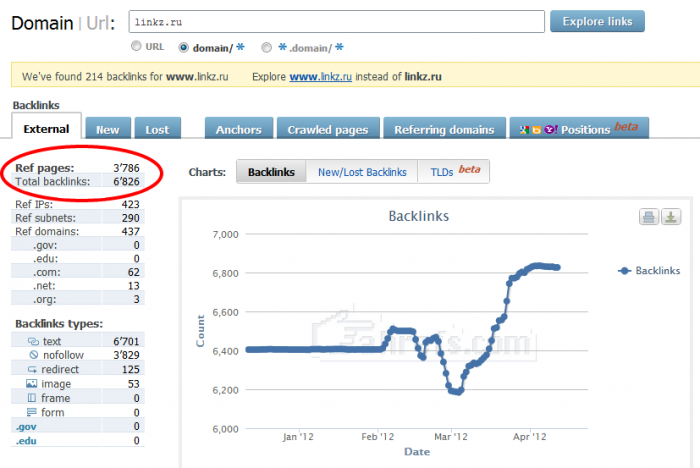This screenshot has height=468, width=700.
Task: Follow the www.linkz.ru link
Action: [x=321, y=77]
